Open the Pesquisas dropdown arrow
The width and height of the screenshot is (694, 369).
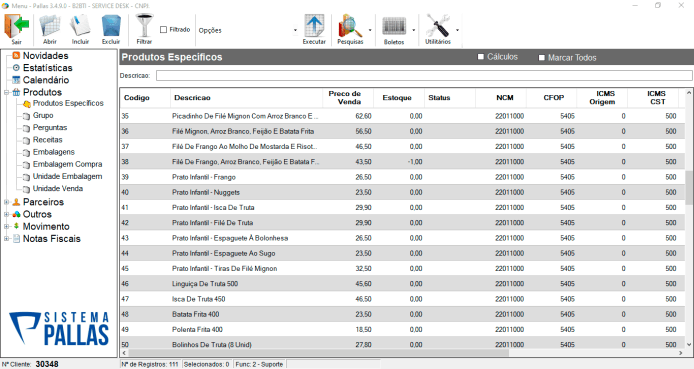point(370,30)
